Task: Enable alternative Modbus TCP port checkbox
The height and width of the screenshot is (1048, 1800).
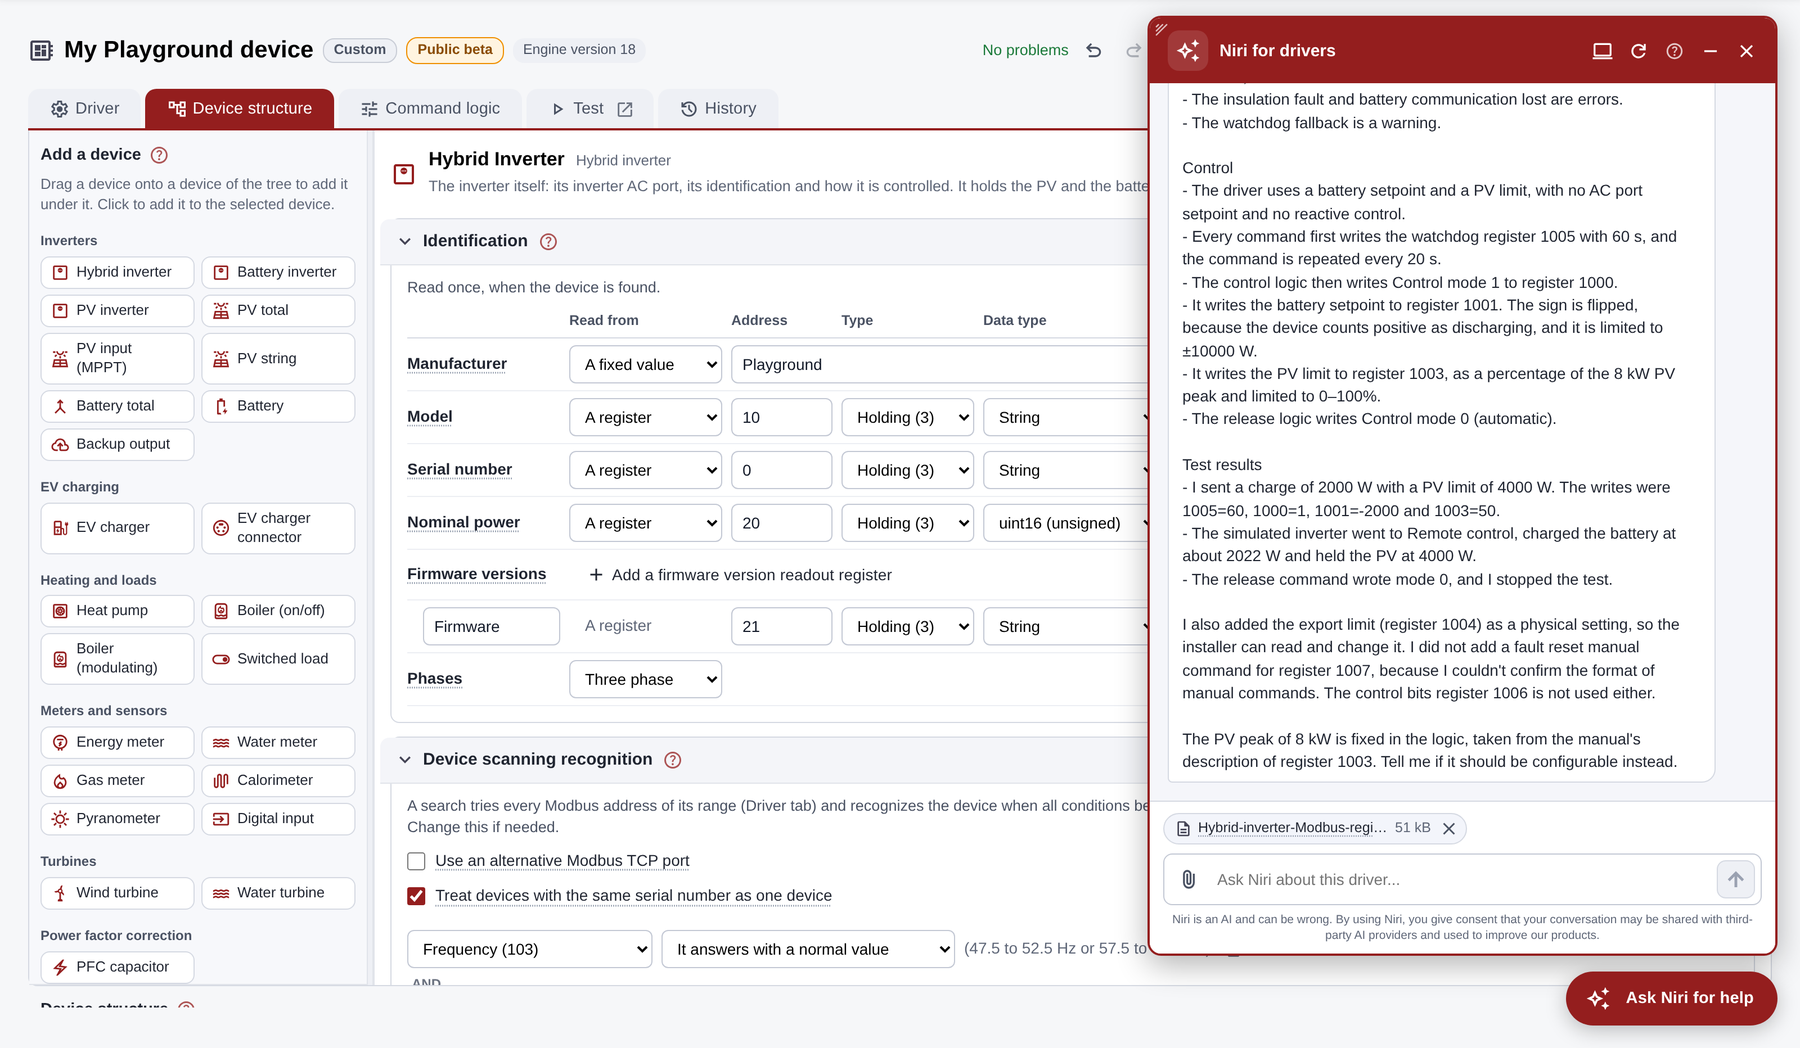Action: (417, 861)
